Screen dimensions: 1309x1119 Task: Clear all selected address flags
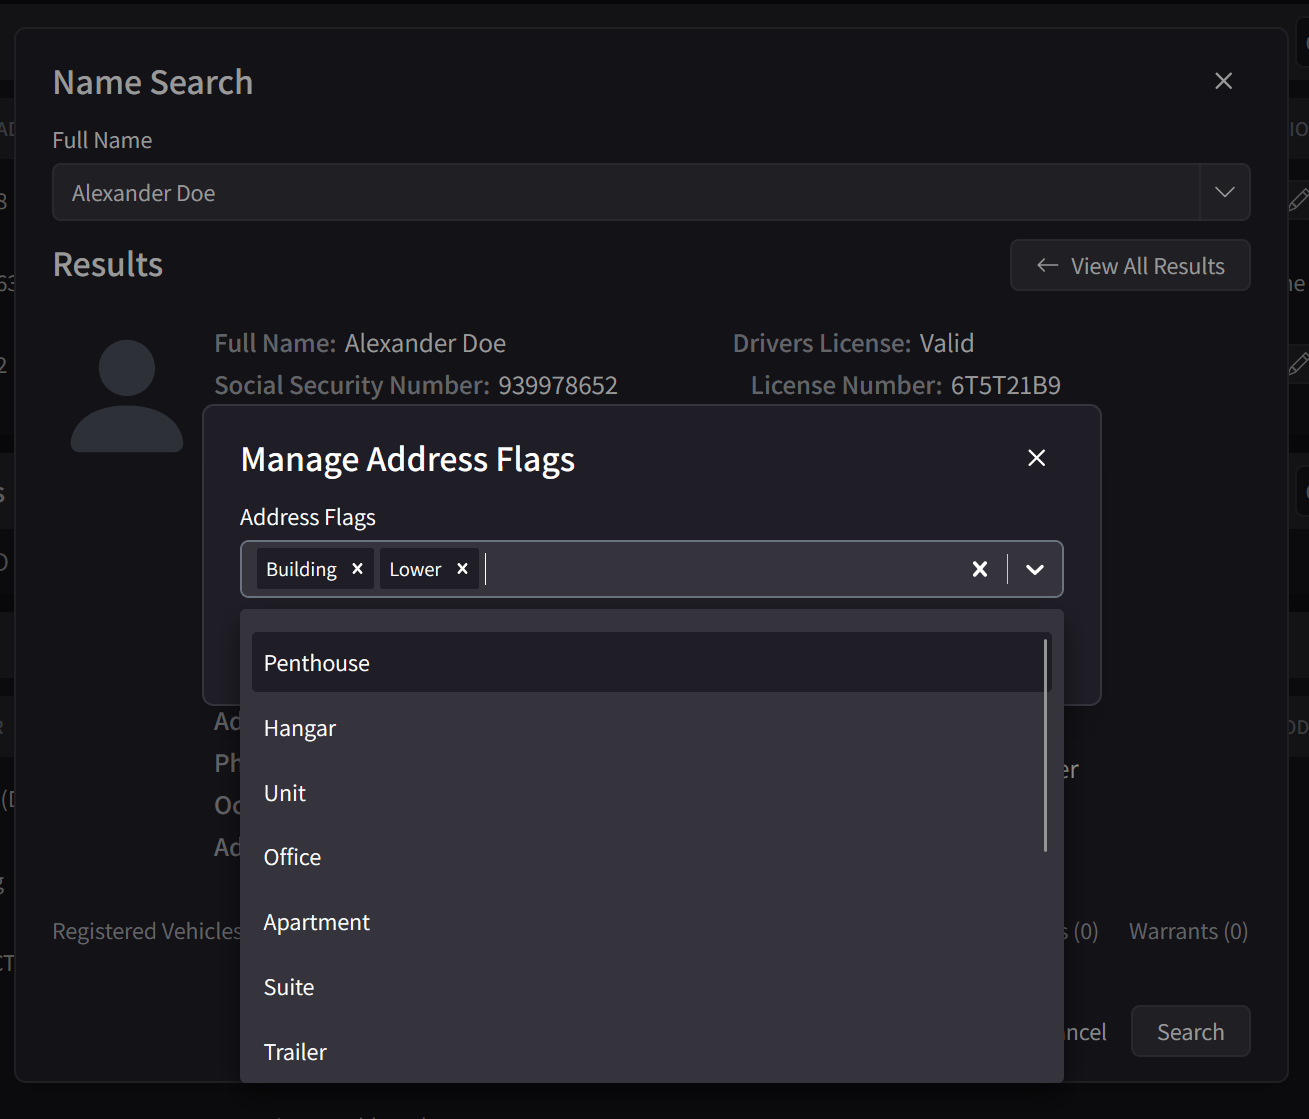(979, 568)
